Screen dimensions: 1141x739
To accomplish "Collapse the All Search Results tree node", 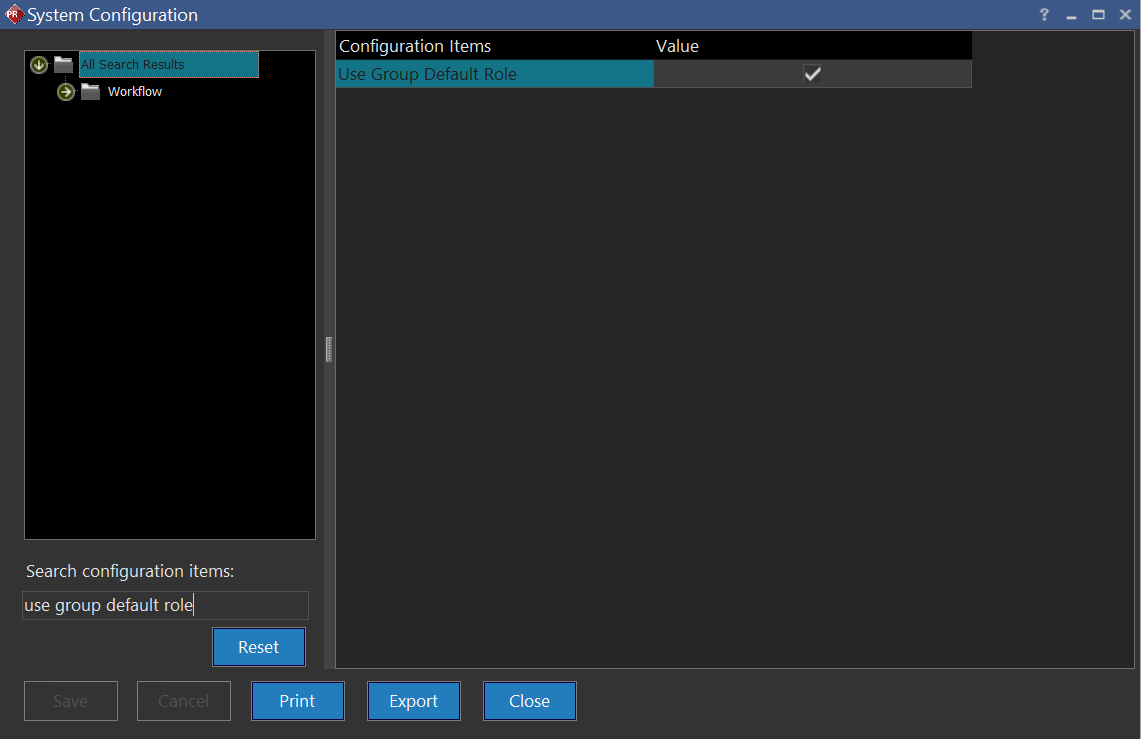I will tap(39, 65).
